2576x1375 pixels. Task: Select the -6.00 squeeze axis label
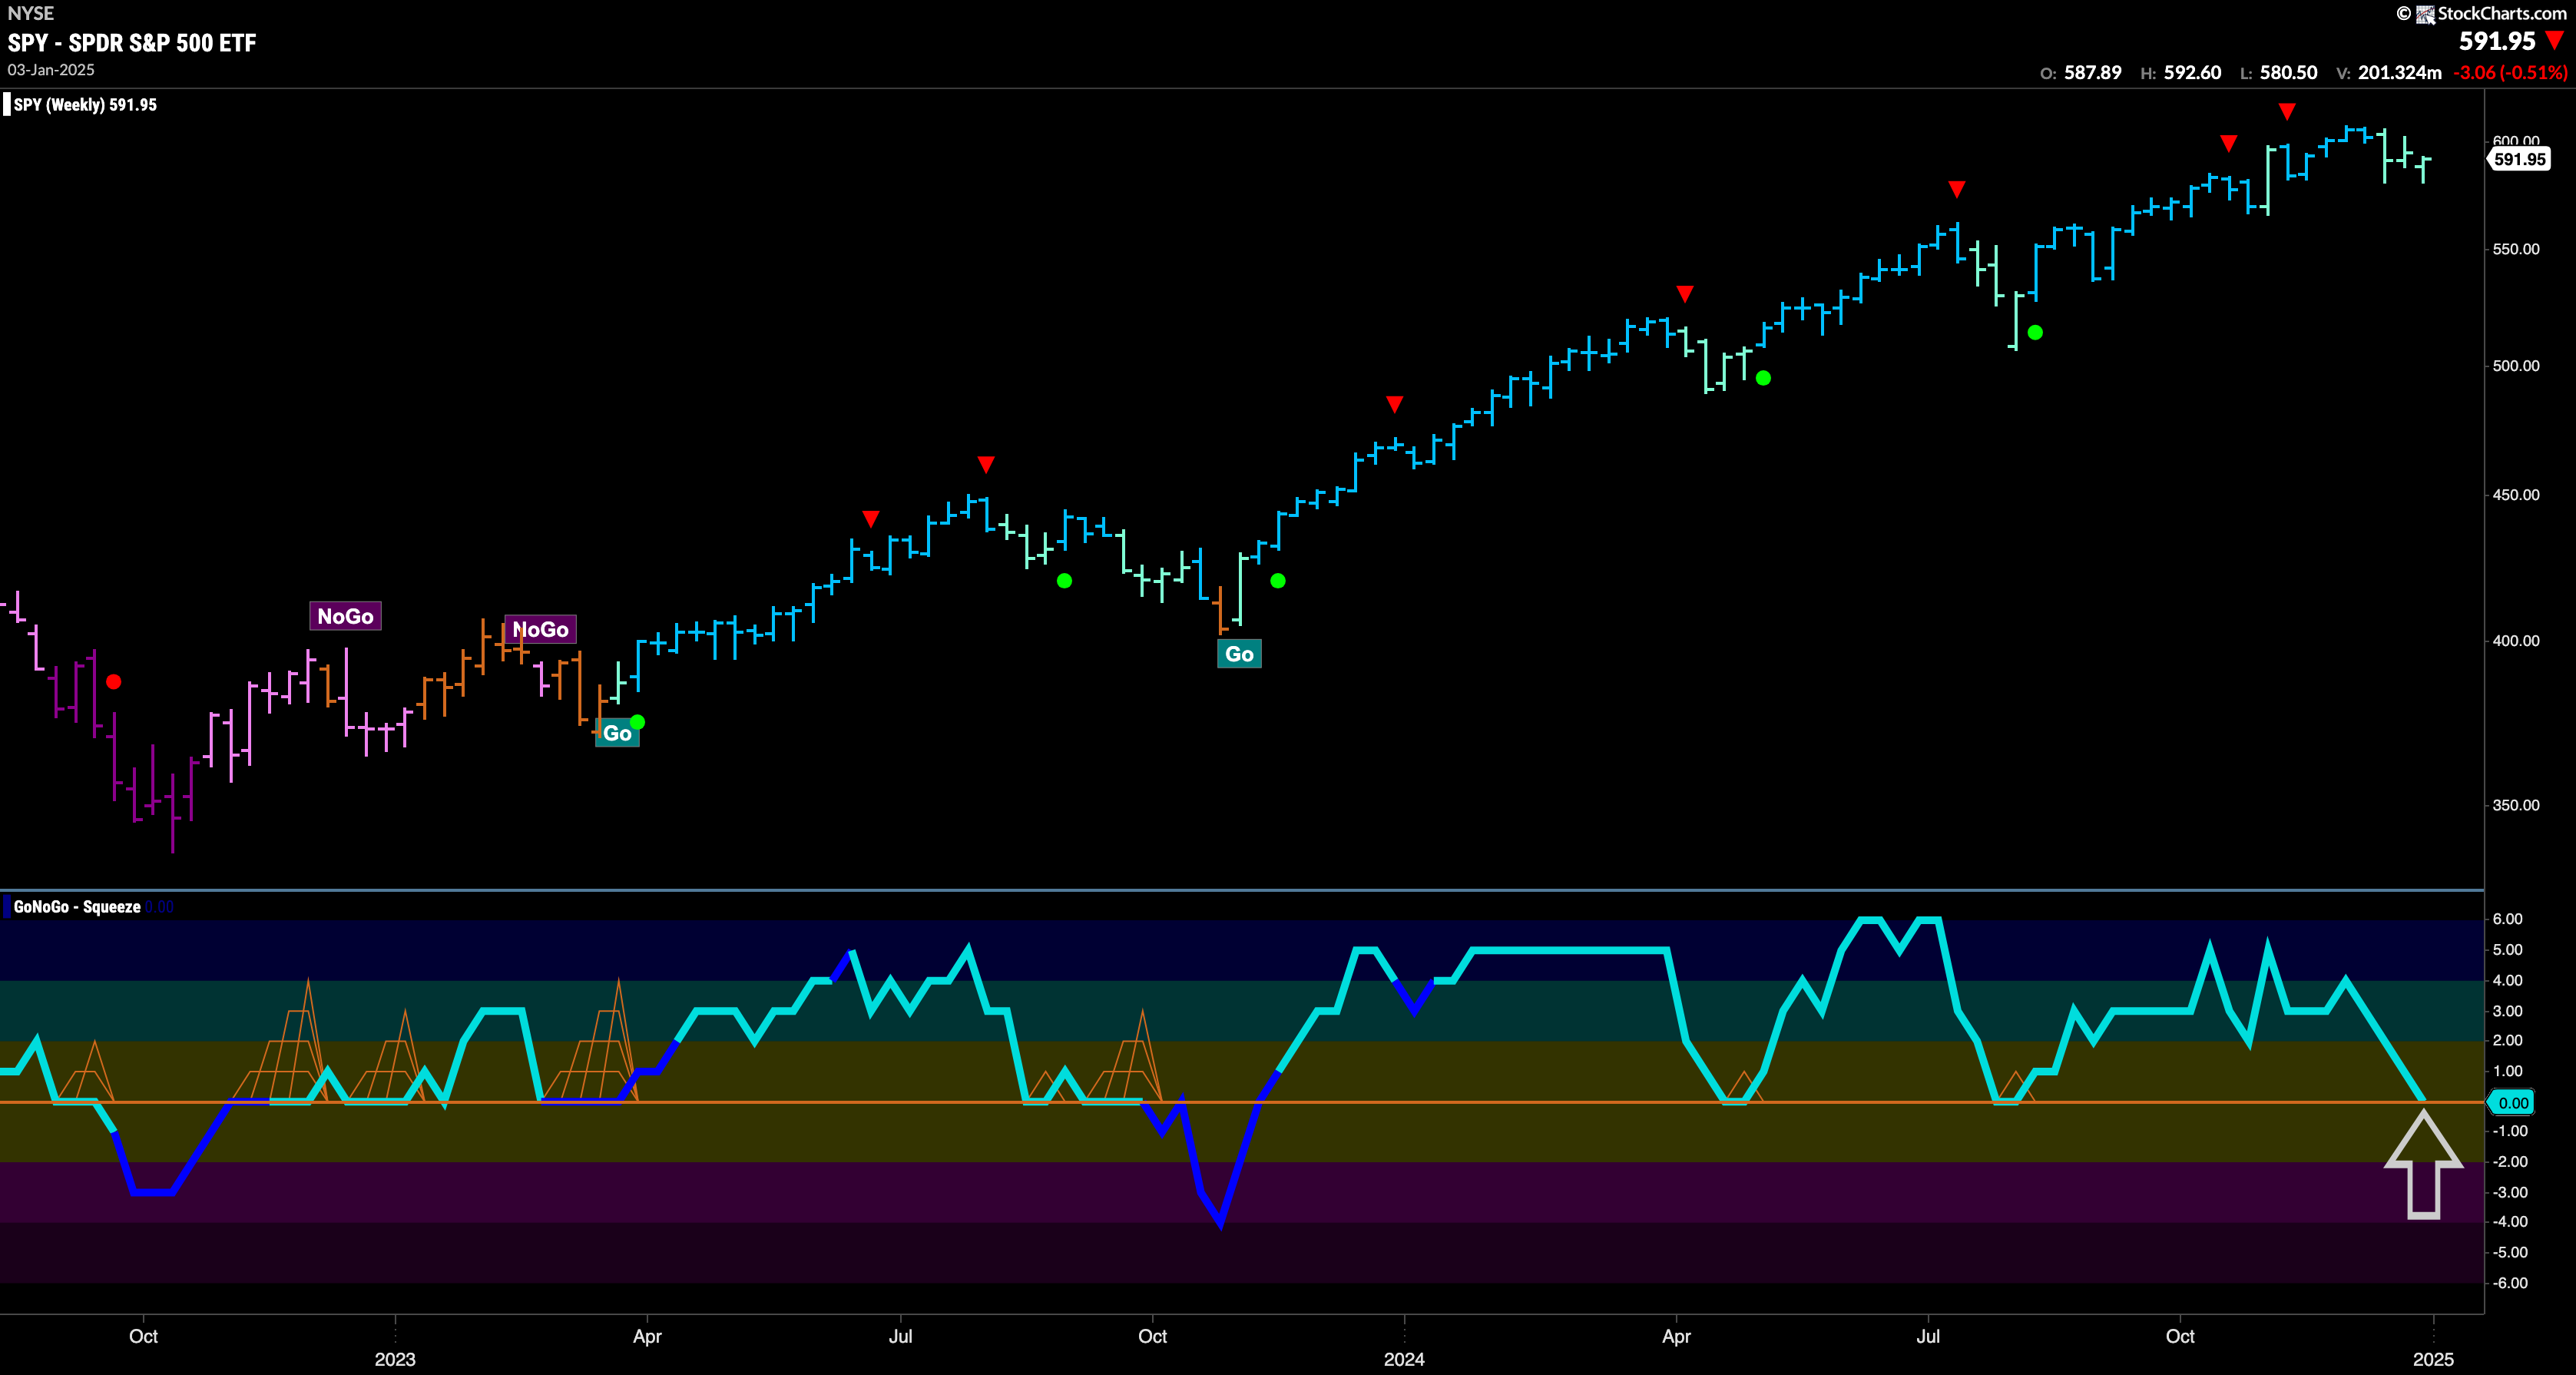tap(2509, 1283)
